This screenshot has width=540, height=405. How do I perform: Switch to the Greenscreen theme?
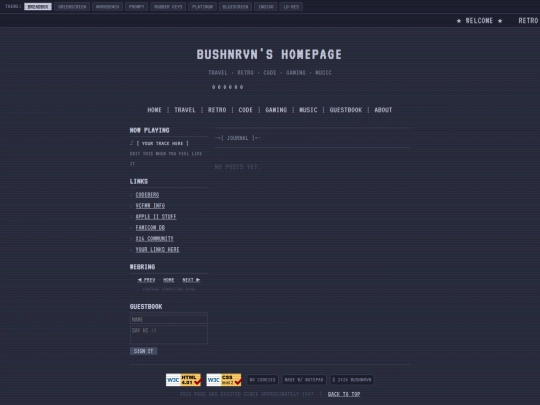tap(72, 7)
